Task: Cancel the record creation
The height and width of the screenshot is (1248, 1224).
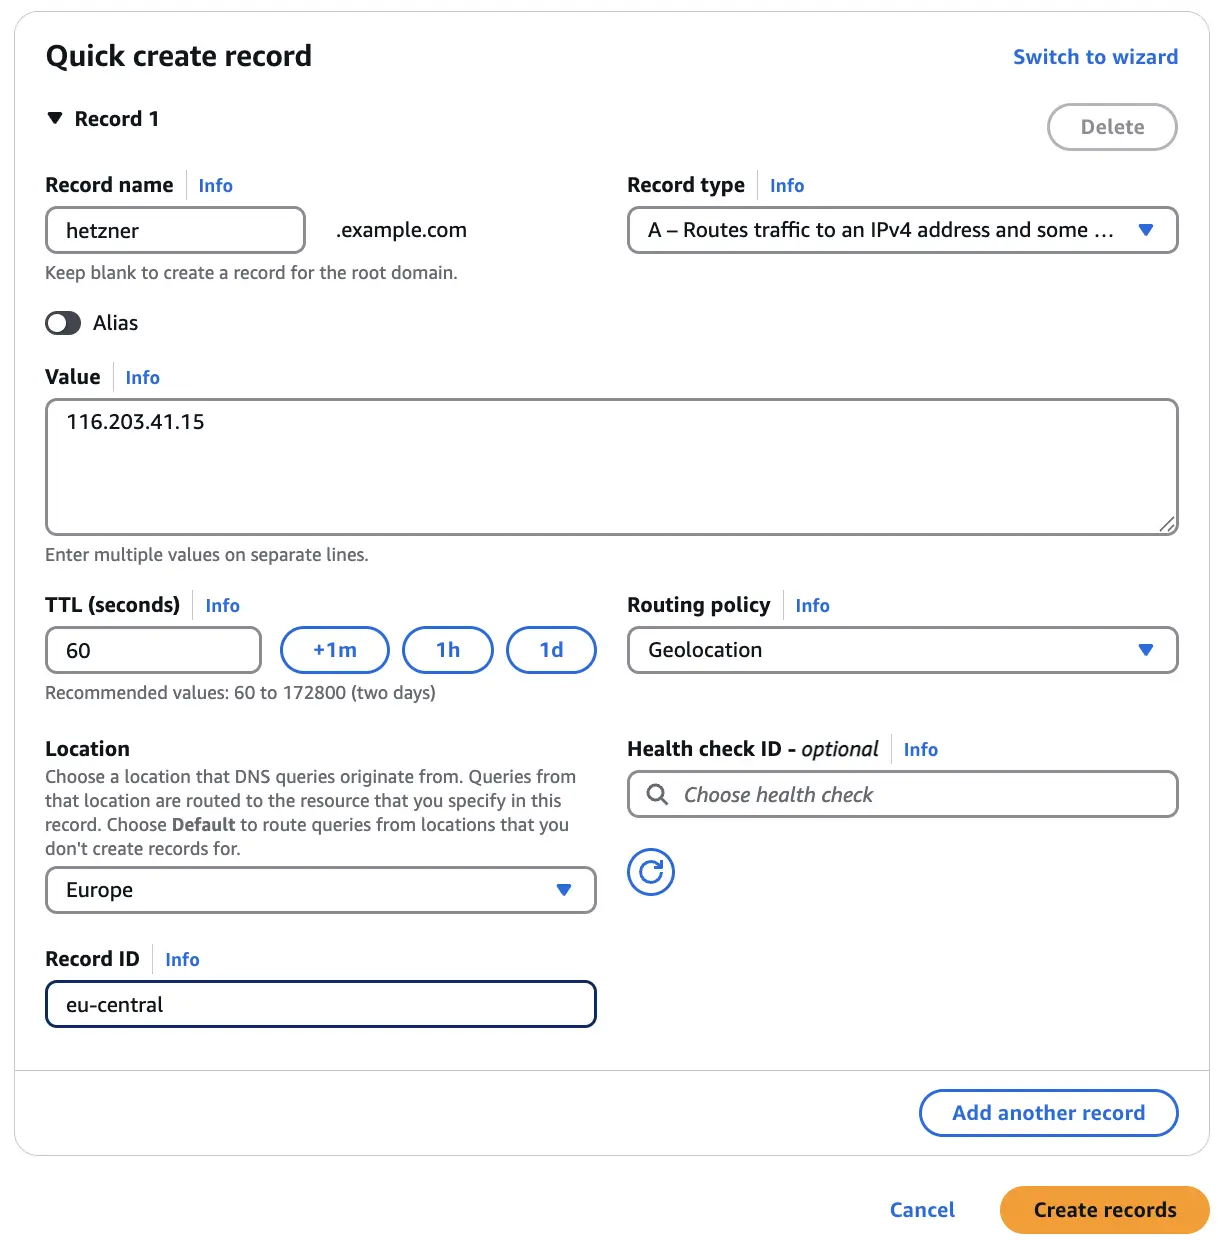Action: tap(922, 1210)
